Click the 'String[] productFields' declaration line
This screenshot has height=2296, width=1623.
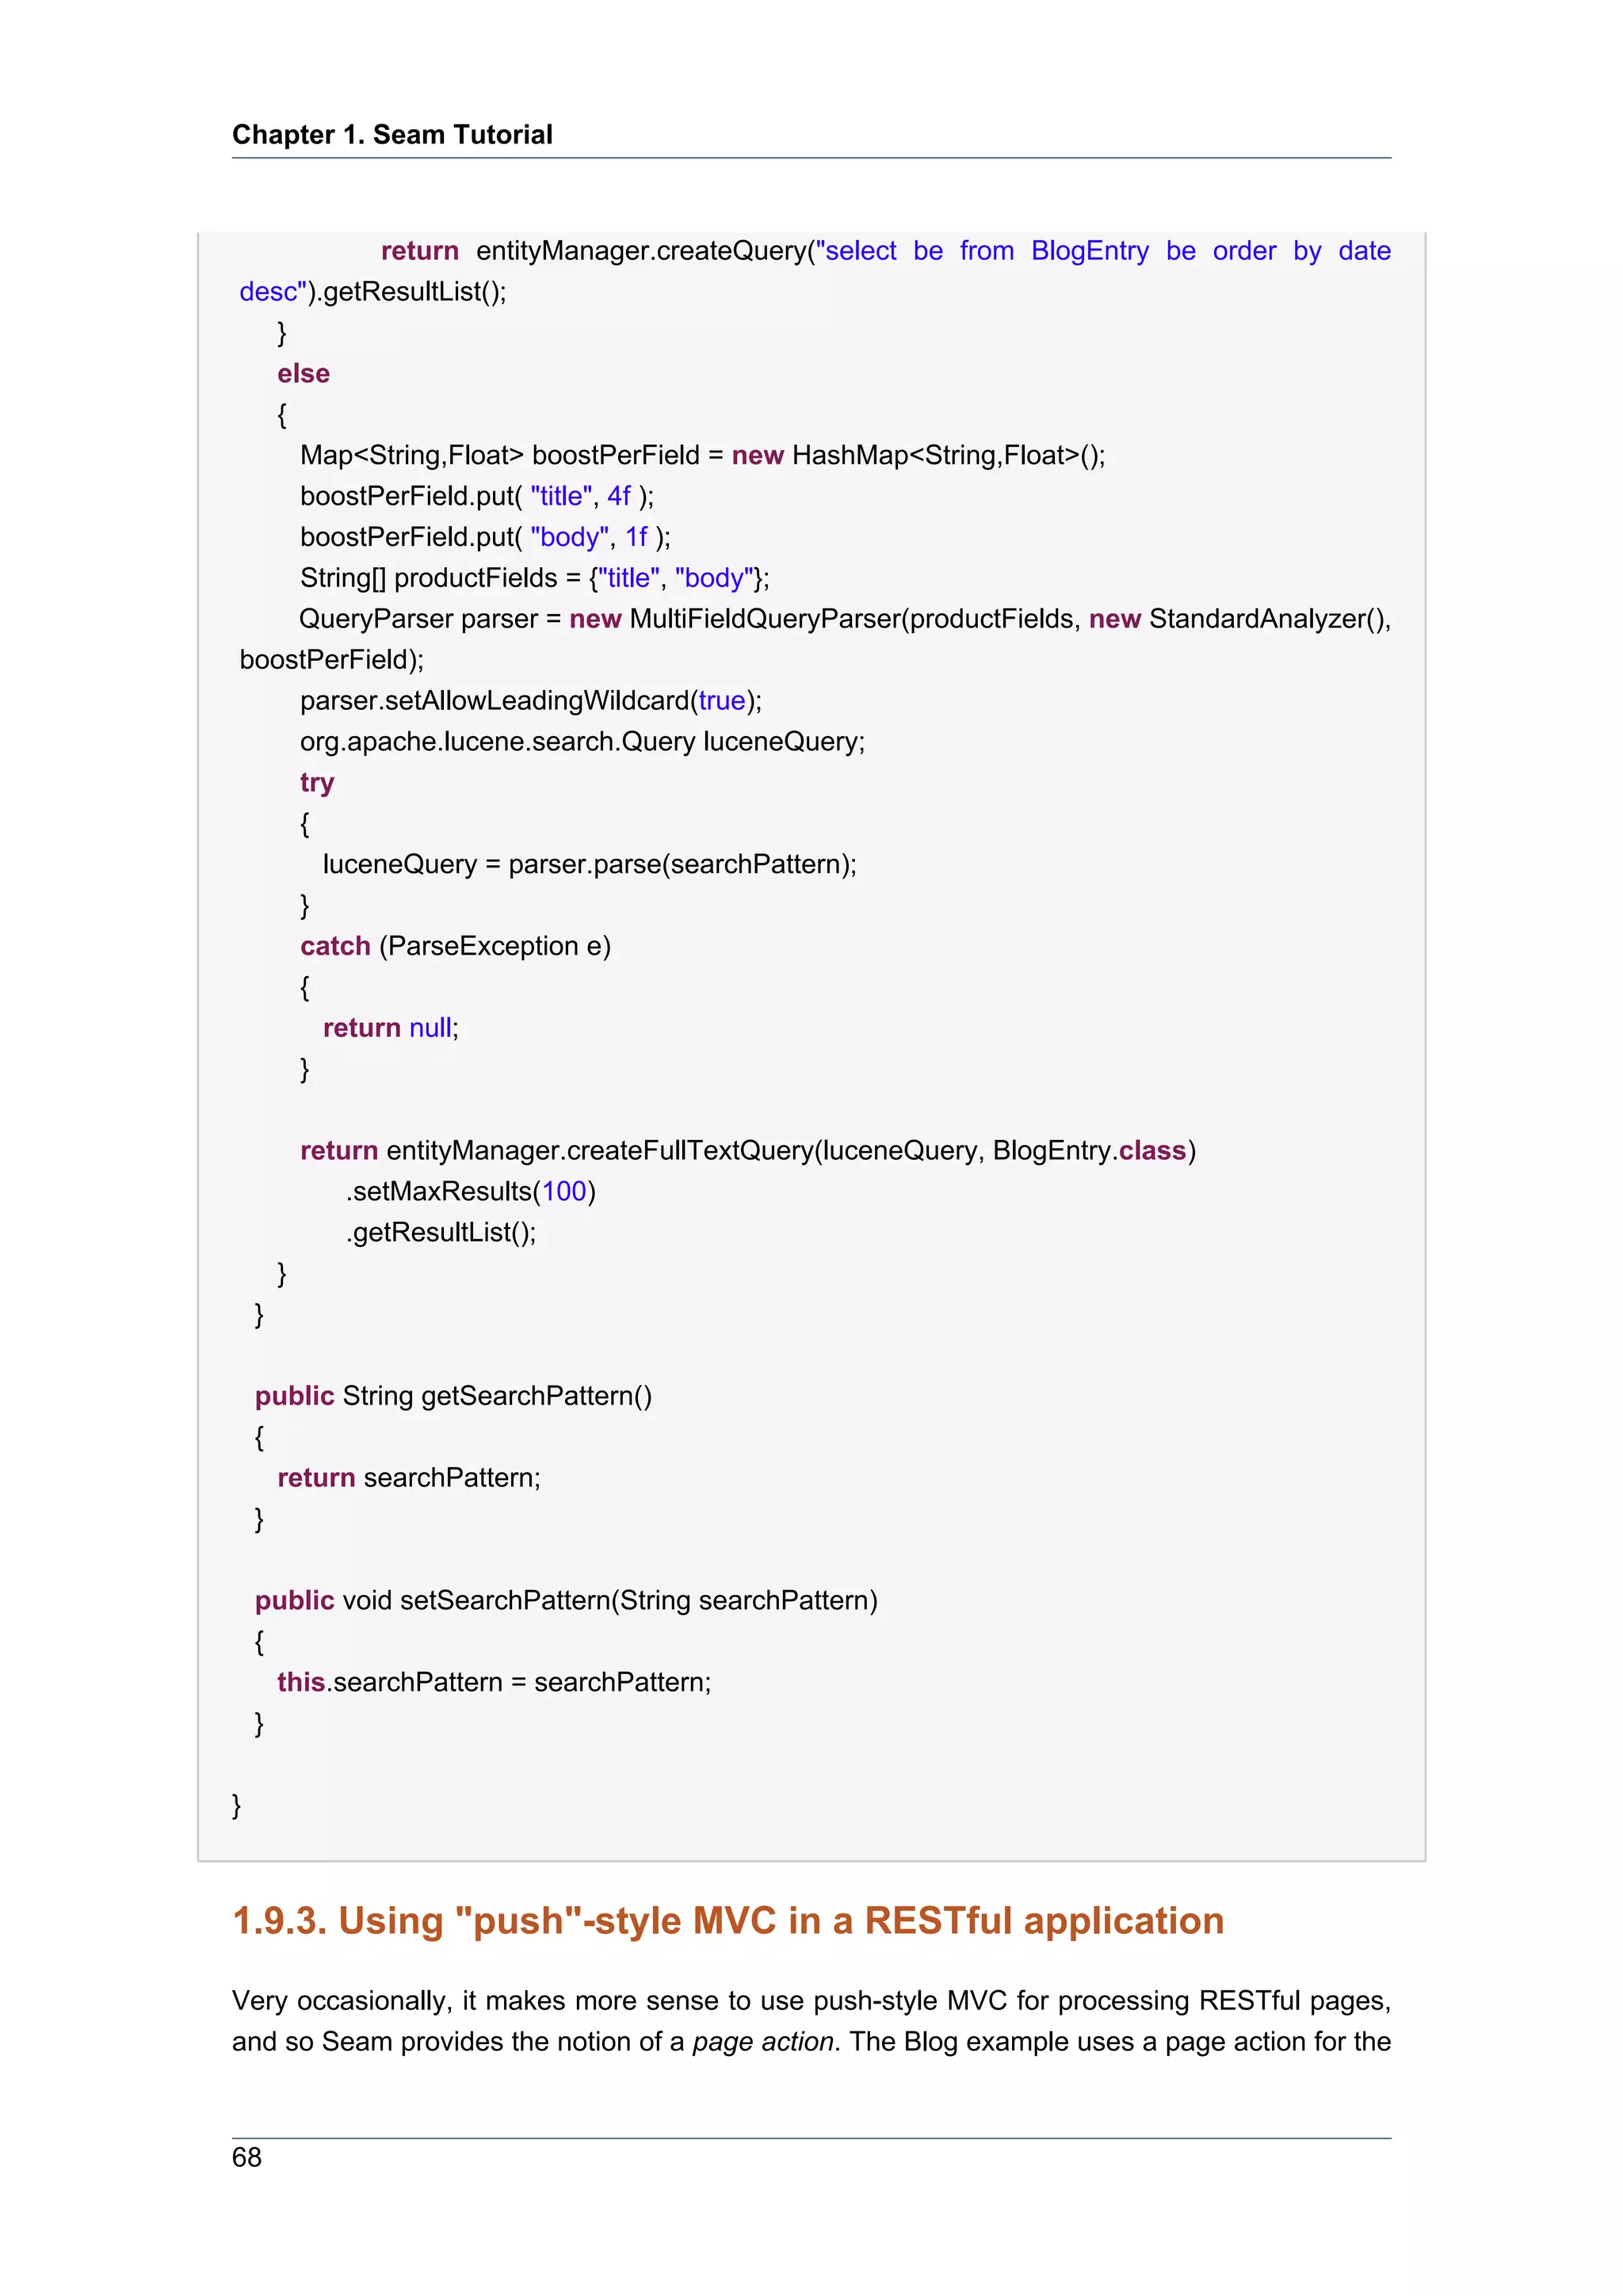[x=534, y=578]
